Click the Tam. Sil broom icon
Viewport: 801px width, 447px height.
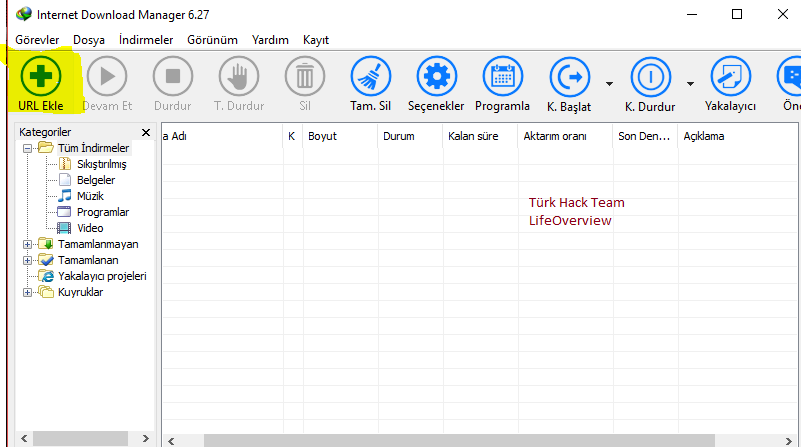(x=370, y=77)
